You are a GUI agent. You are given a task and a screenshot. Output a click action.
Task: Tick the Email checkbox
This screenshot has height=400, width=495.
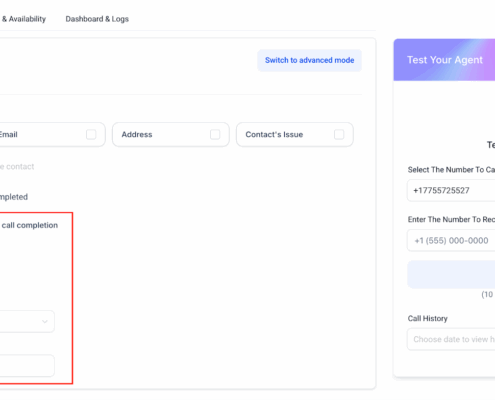coord(91,134)
